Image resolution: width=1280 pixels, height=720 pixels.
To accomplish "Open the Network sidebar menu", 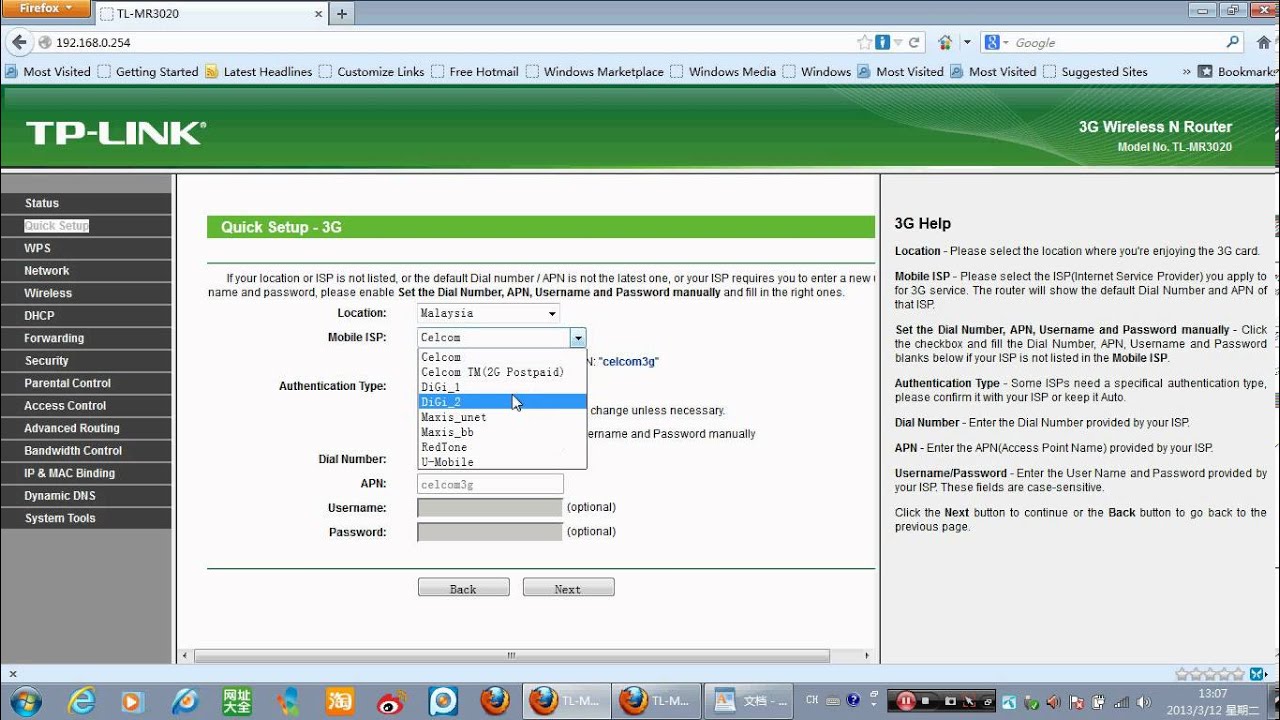I will pyautogui.click(x=86, y=271).
